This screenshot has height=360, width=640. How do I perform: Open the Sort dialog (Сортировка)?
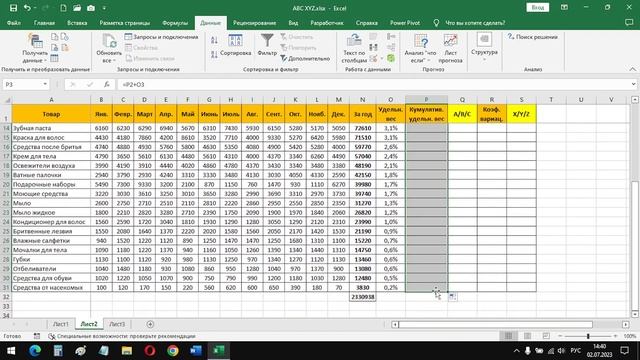tap(236, 46)
